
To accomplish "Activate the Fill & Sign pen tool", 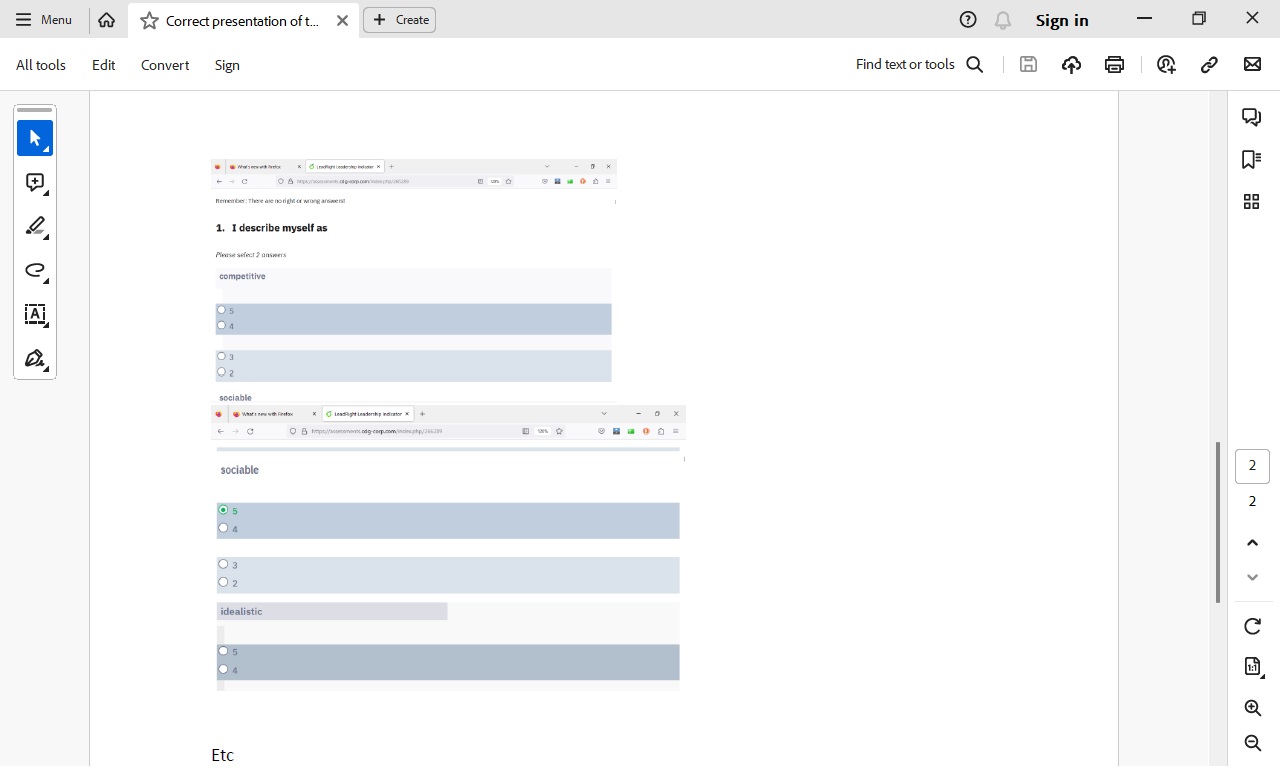I will tap(35, 358).
